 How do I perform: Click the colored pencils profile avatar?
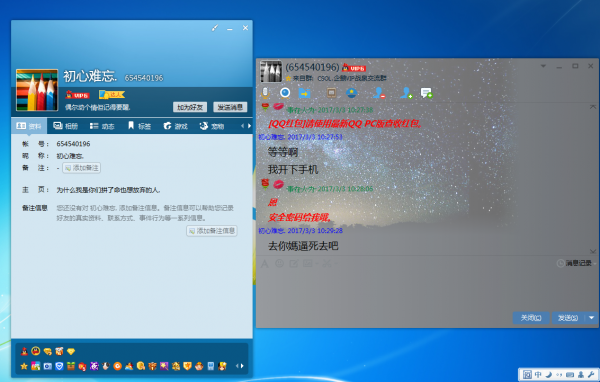coord(37,90)
